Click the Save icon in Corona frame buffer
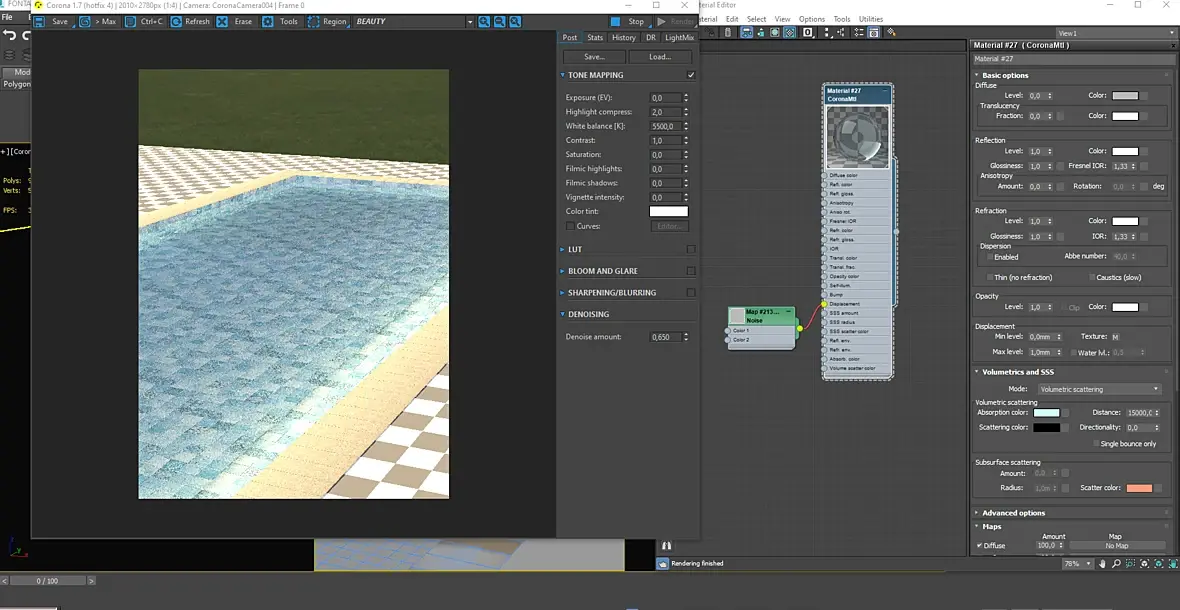The height and width of the screenshot is (610, 1180). (39, 22)
